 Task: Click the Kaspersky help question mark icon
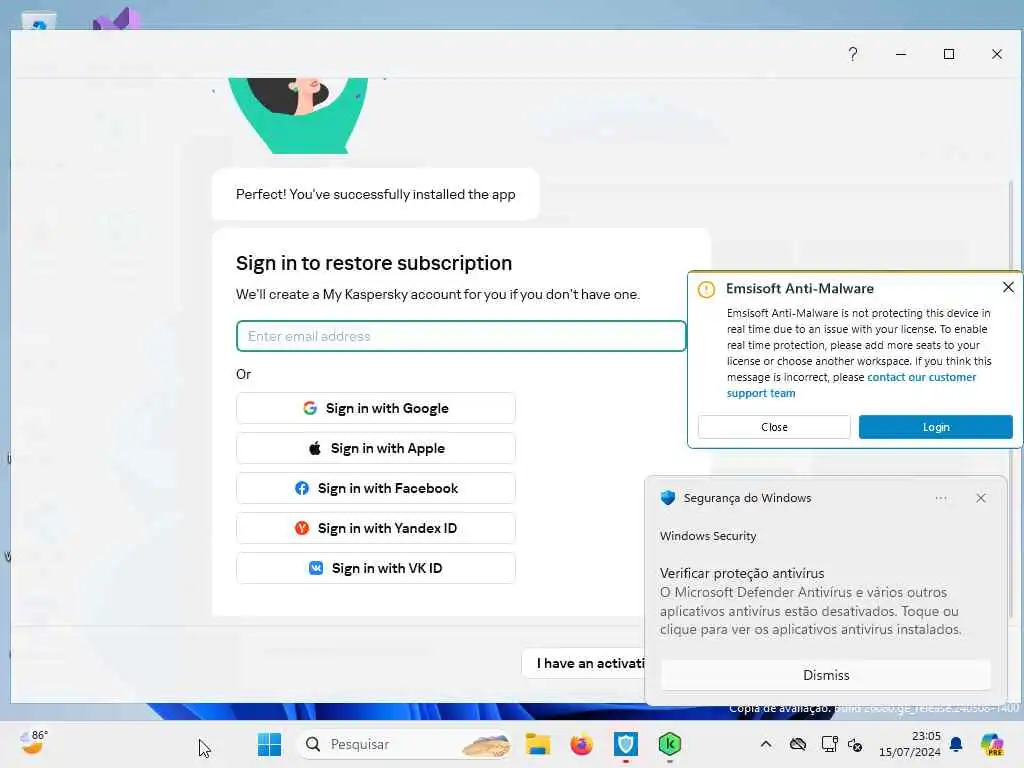[853, 54]
